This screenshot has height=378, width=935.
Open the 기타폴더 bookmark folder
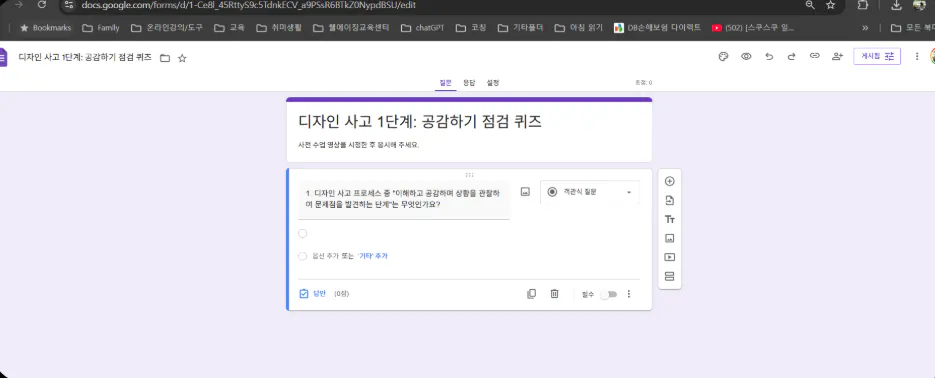(x=521, y=28)
